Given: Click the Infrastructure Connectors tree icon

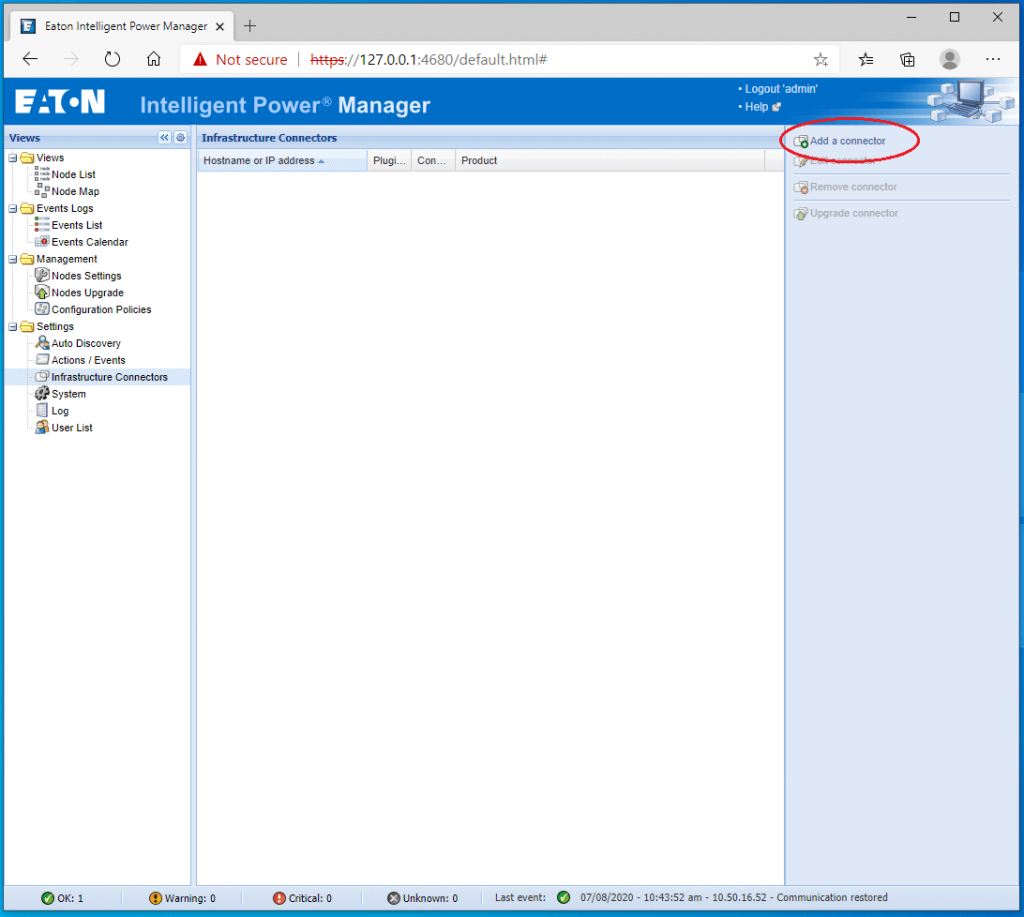Looking at the screenshot, I should (x=42, y=376).
